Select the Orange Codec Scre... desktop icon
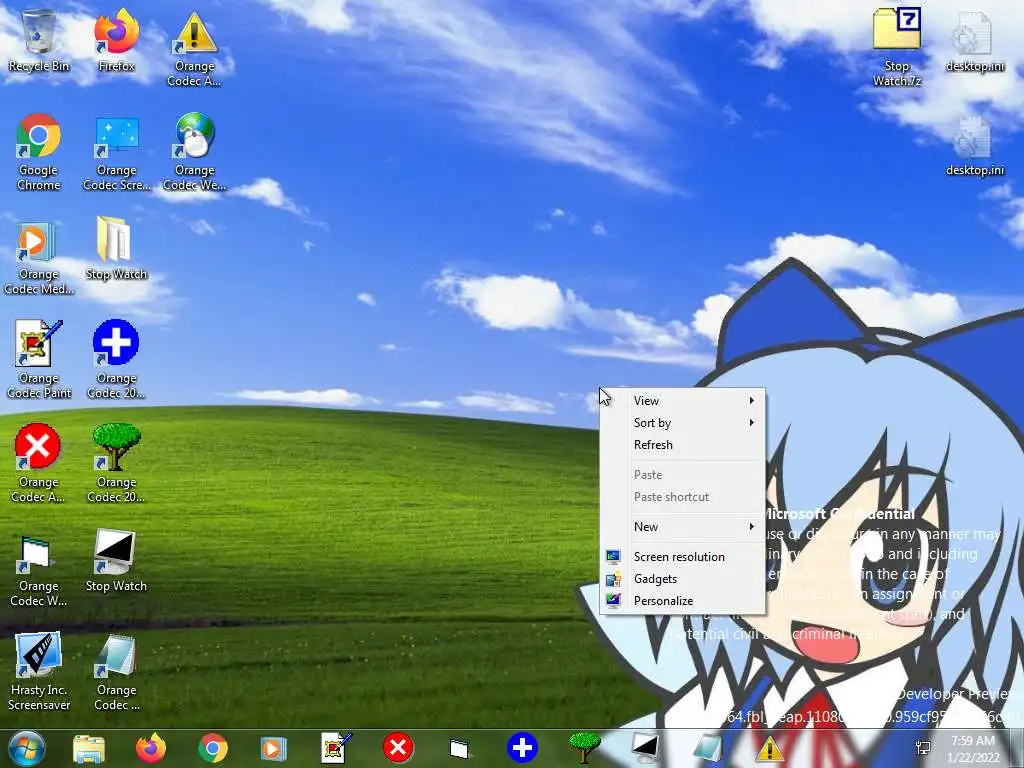 [116, 152]
